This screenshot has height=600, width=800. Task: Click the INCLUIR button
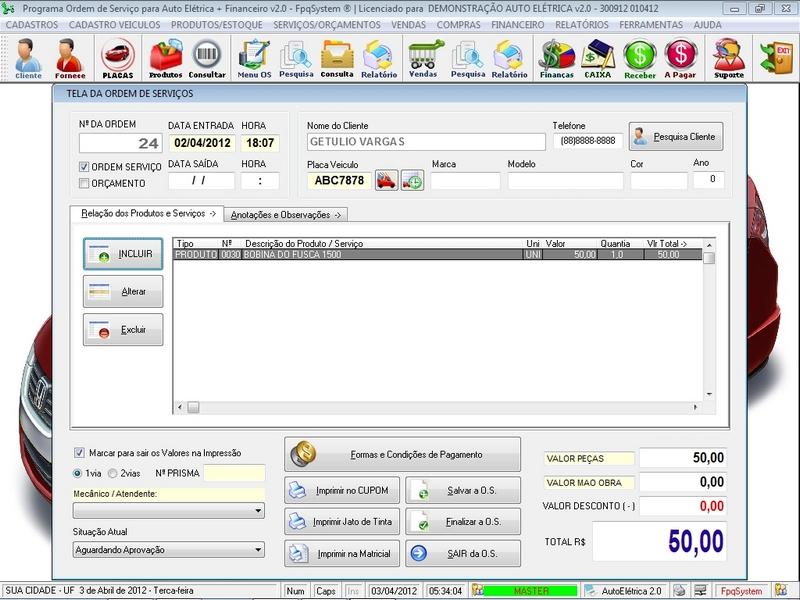(x=123, y=254)
